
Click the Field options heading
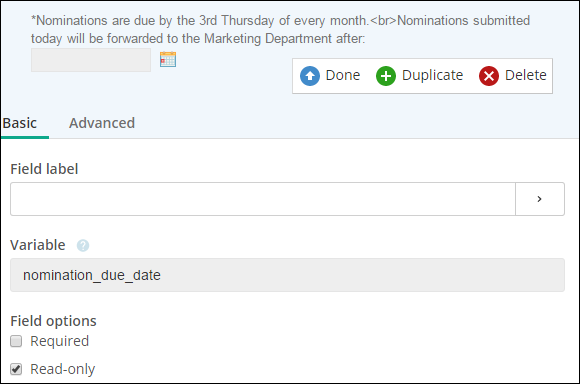(x=53, y=321)
